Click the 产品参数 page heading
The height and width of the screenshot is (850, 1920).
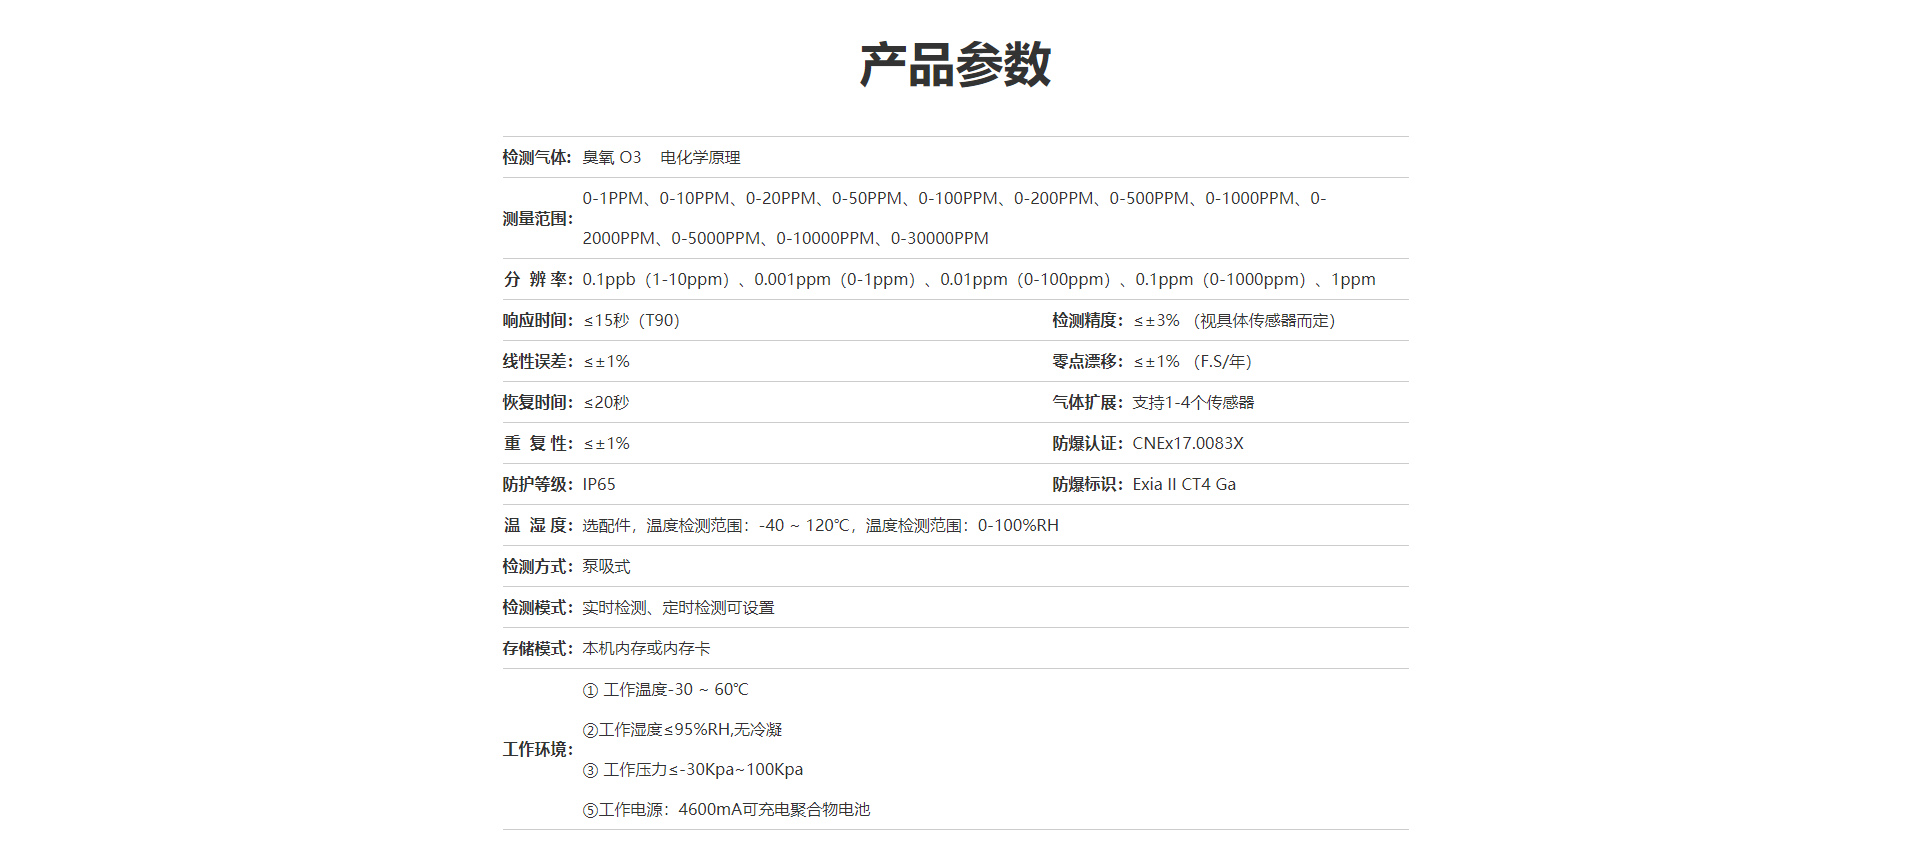955,65
